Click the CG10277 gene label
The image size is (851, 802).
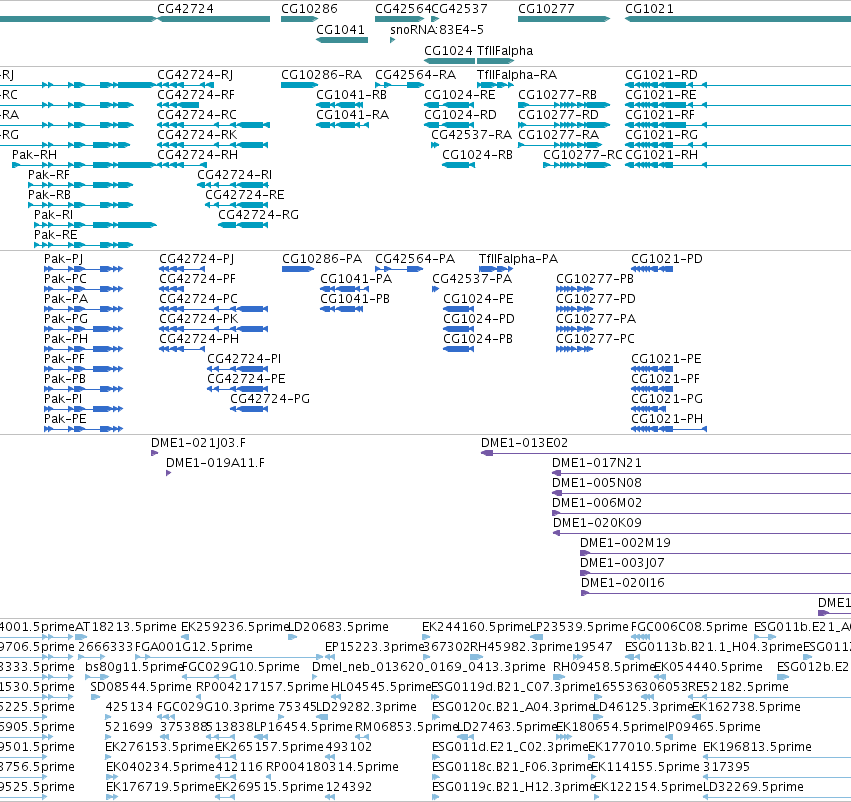coord(546,9)
